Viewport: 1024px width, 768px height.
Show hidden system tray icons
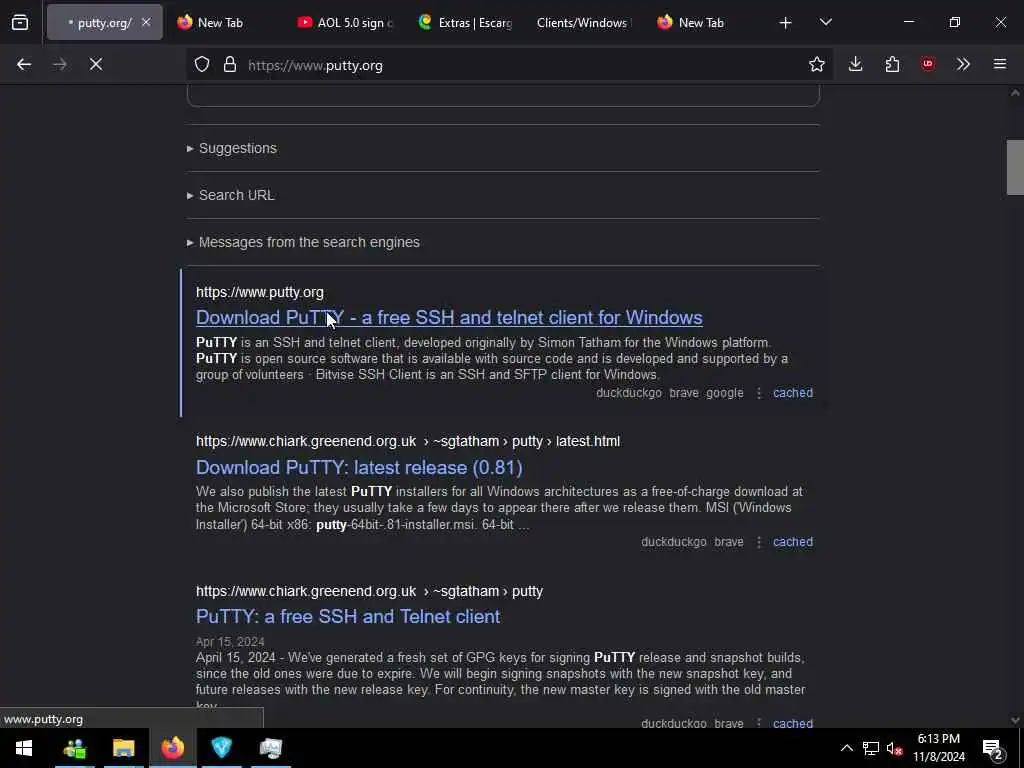coord(846,748)
